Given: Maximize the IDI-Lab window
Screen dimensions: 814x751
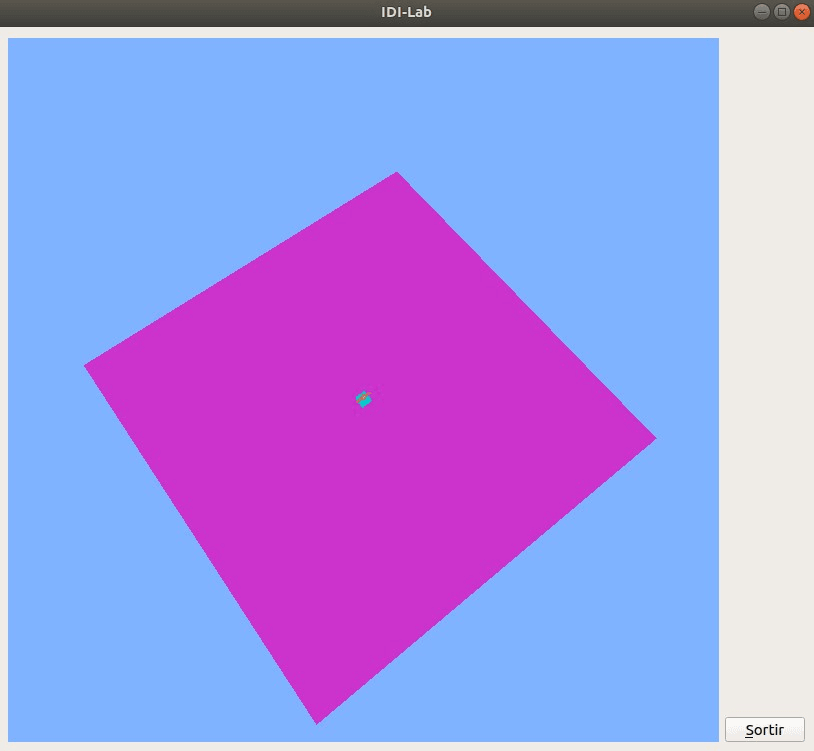Looking at the screenshot, I should click(x=782, y=12).
